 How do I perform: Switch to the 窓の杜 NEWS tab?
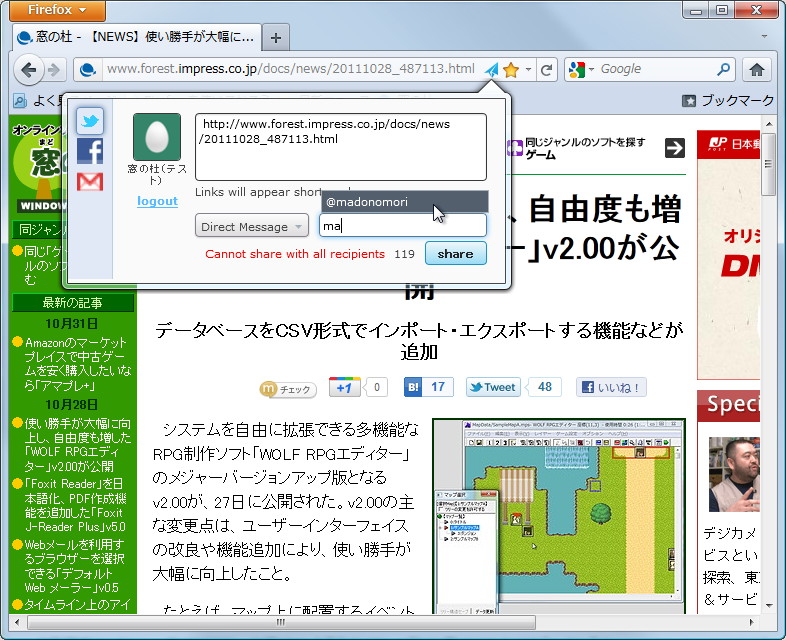(135, 37)
